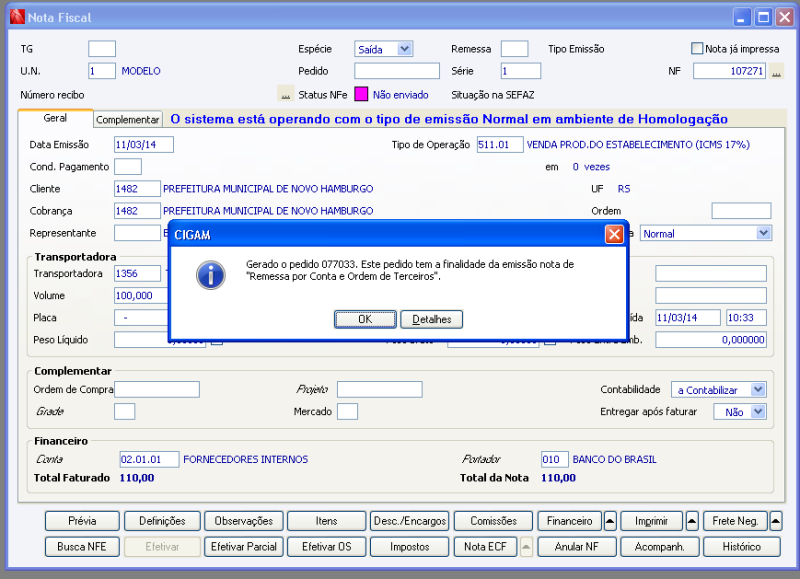
Task: Click the Nota Fiscal app icon in title bar
Action: [x=17, y=17]
